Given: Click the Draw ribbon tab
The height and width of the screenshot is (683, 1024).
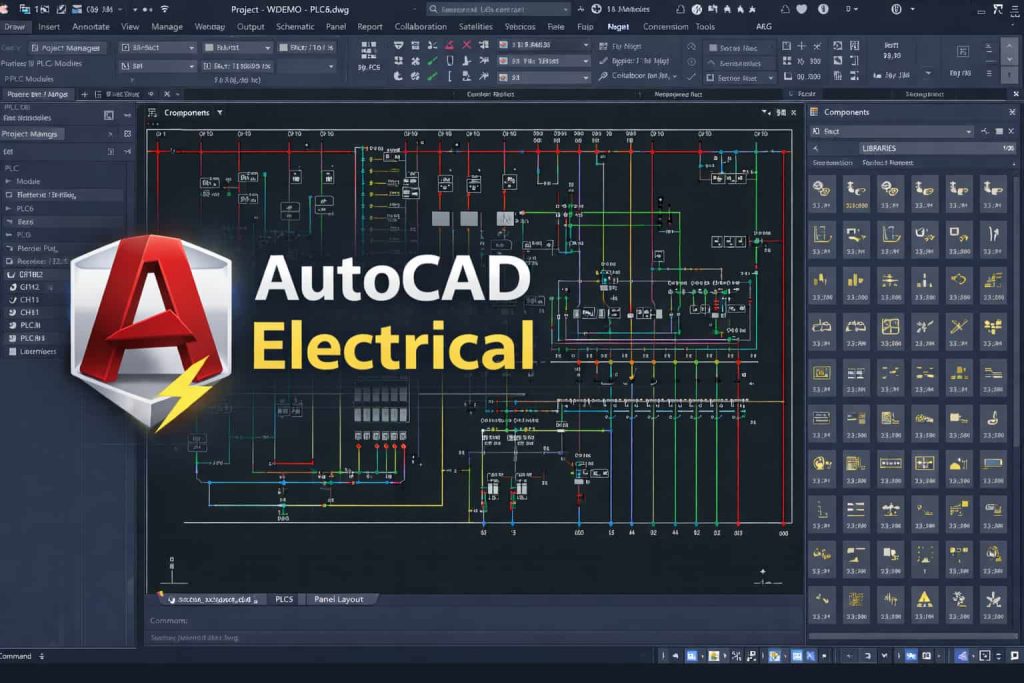Looking at the screenshot, I should click(x=14, y=27).
